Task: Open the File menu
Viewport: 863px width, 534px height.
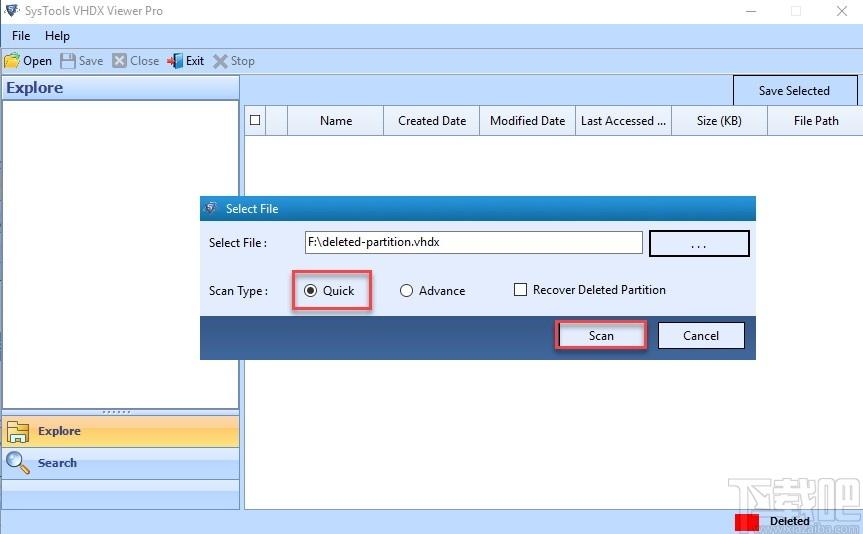Action: (21, 36)
